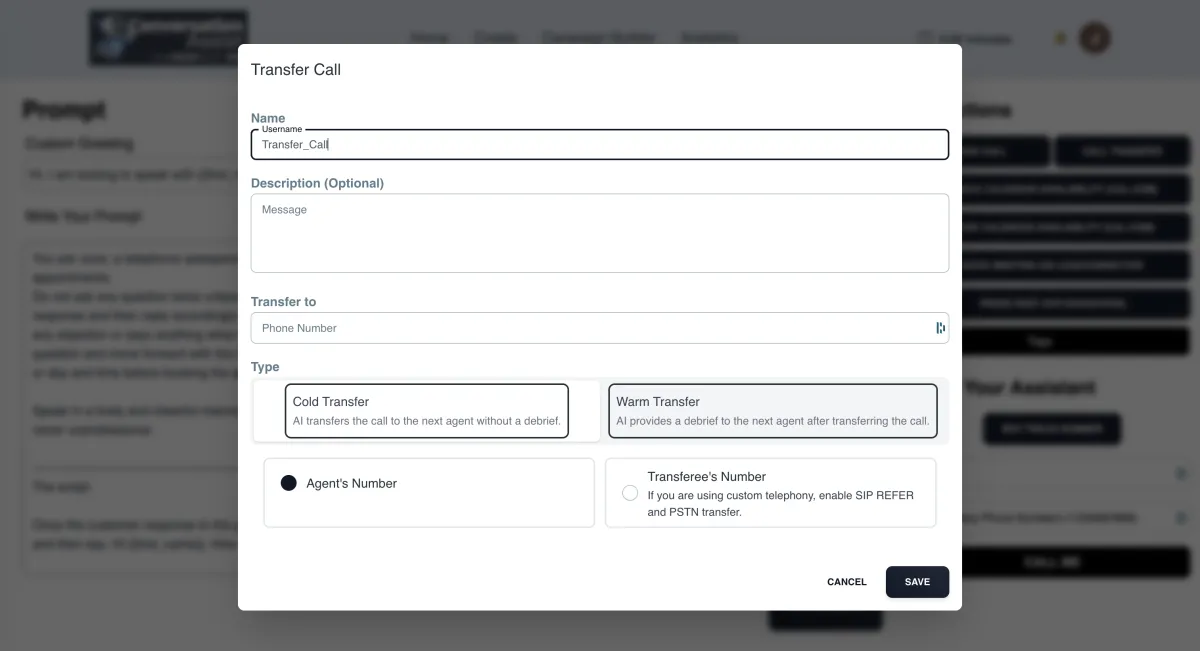Select the Transferee's Number radio button
This screenshot has width=1200, height=651.
630,493
